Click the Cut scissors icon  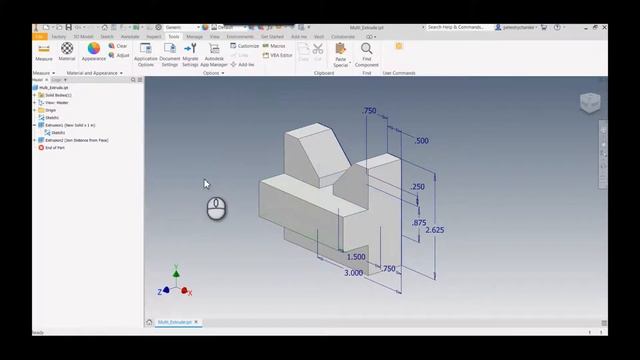click(x=318, y=49)
